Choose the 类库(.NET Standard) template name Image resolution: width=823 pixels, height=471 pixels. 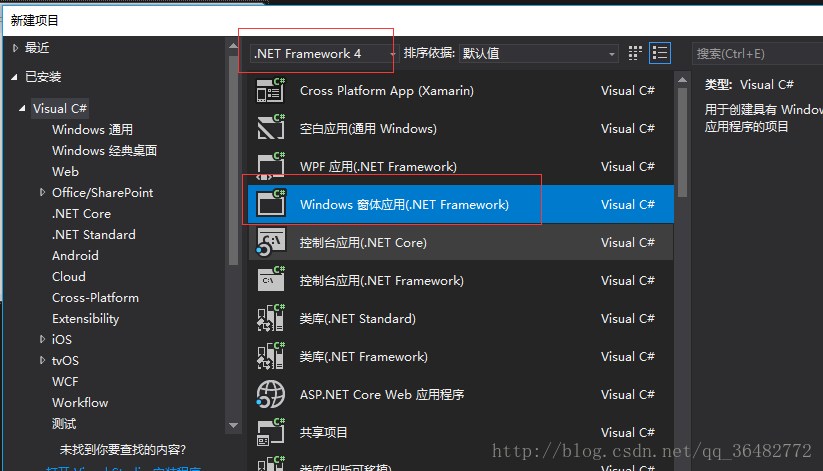[x=357, y=318]
